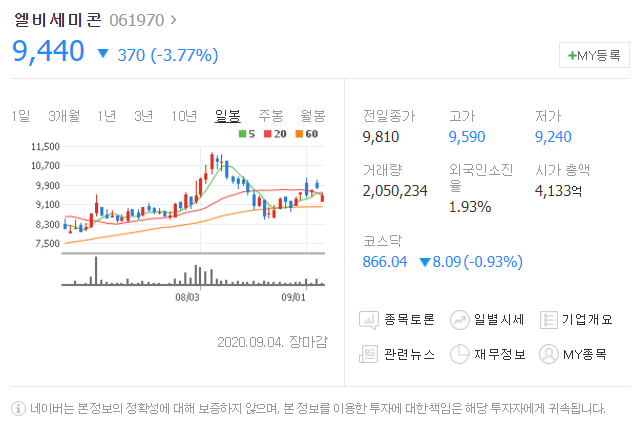
Task: Select the 주봉 weekly candle tab
Action: 271,116
